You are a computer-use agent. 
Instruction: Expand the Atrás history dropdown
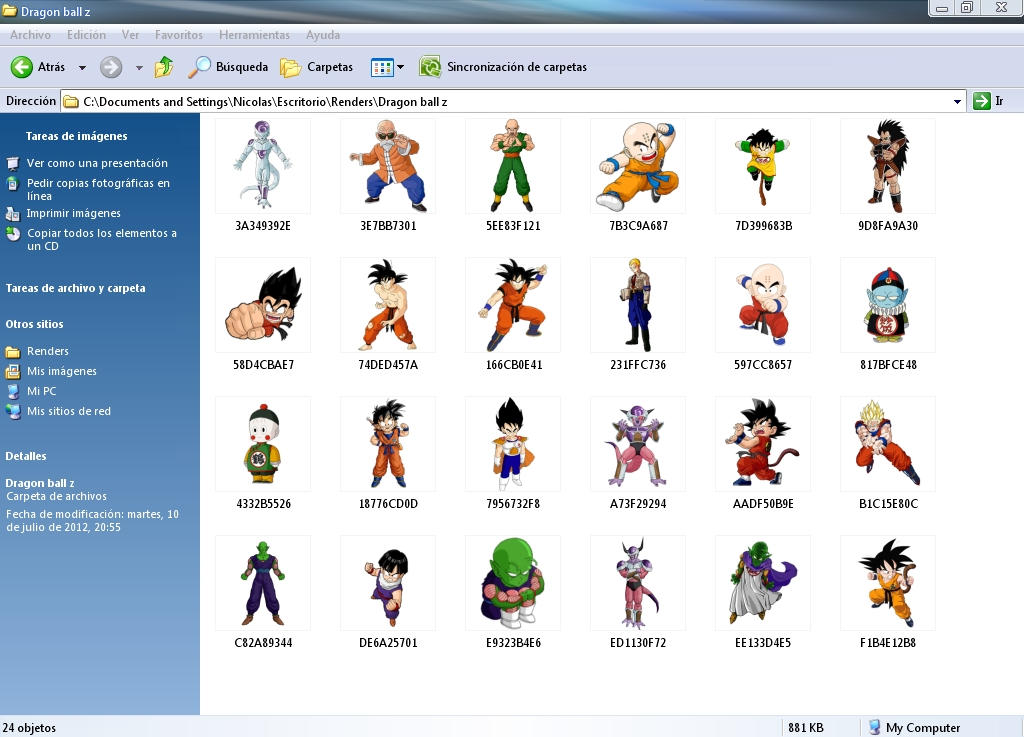click(82, 67)
